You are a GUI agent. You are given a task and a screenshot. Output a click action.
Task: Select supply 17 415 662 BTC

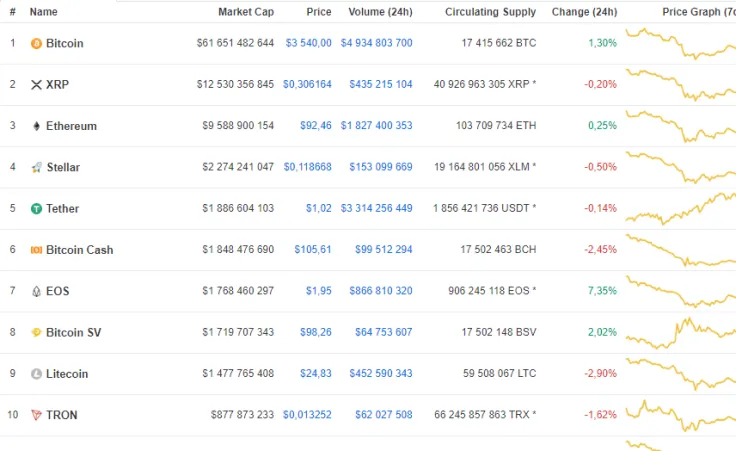[498, 43]
